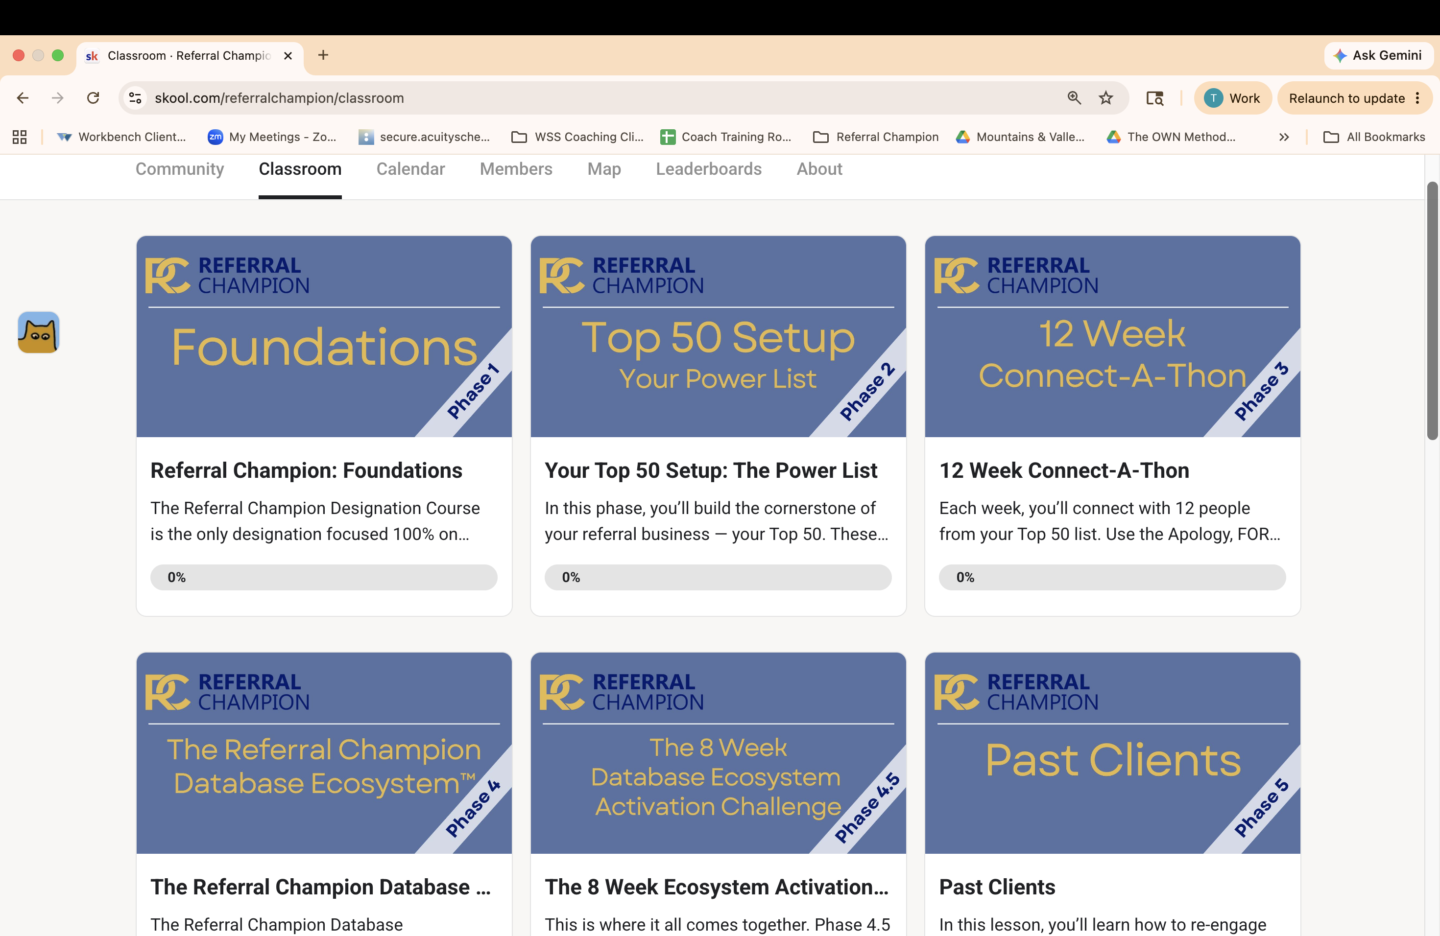The width and height of the screenshot is (1440, 936).
Task: Open the Top 50 Setup Phase 2 thumbnail
Action: [x=718, y=337]
